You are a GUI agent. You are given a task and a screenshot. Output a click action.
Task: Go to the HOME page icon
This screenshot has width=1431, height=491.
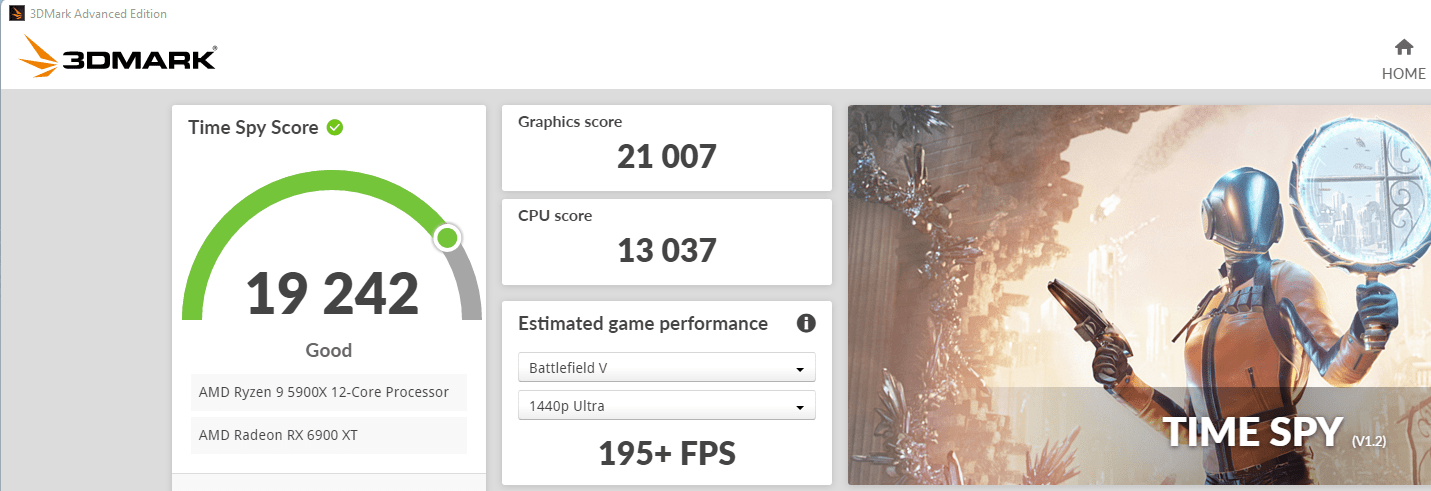pyautogui.click(x=1404, y=47)
